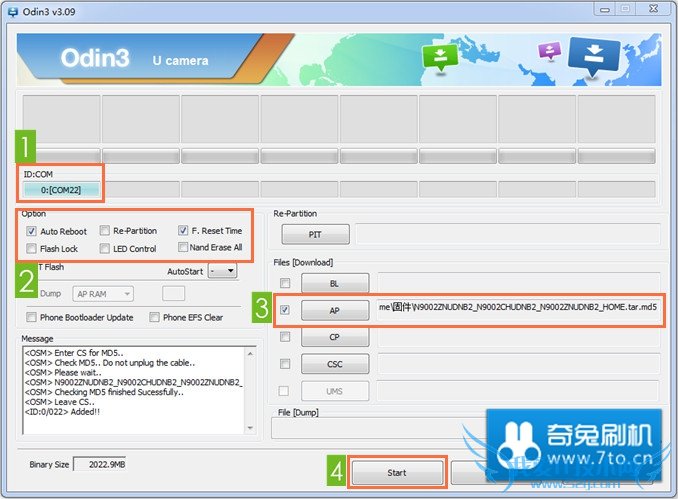The width and height of the screenshot is (678, 499).
Task: Click the File [Dump] path field
Action: (x=378, y=429)
